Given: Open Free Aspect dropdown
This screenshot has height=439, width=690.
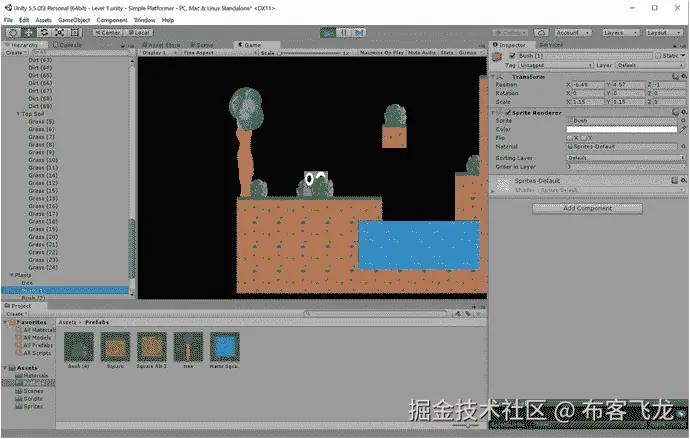Looking at the screenshot, I should pos(220,52).
